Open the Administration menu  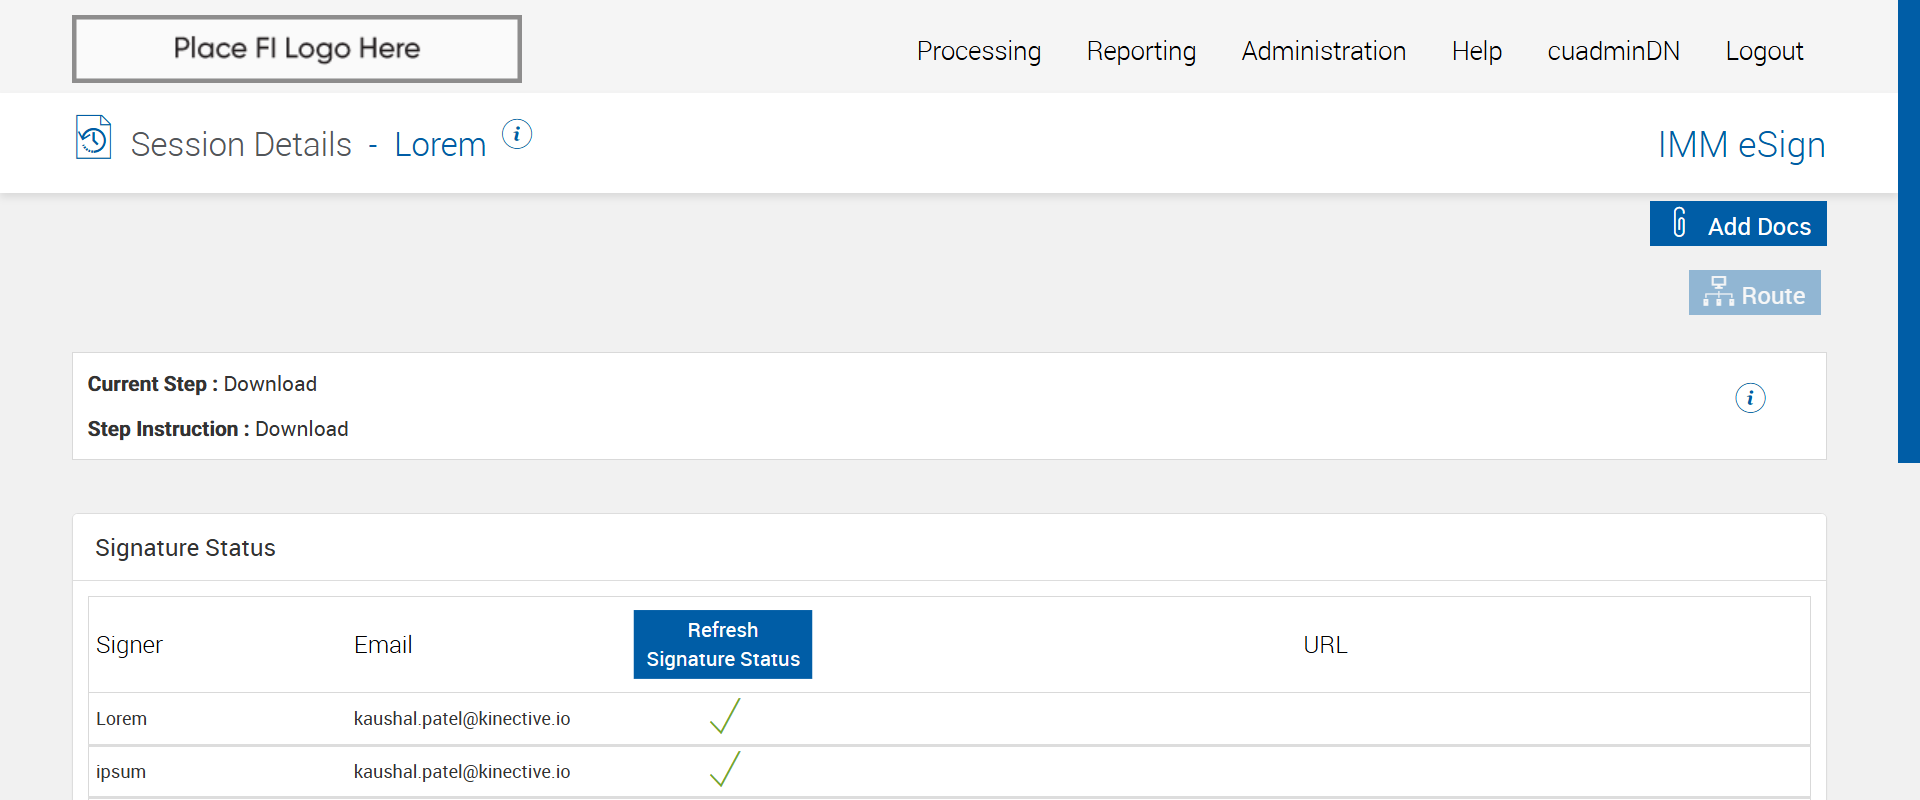(x=1323, y=51)
